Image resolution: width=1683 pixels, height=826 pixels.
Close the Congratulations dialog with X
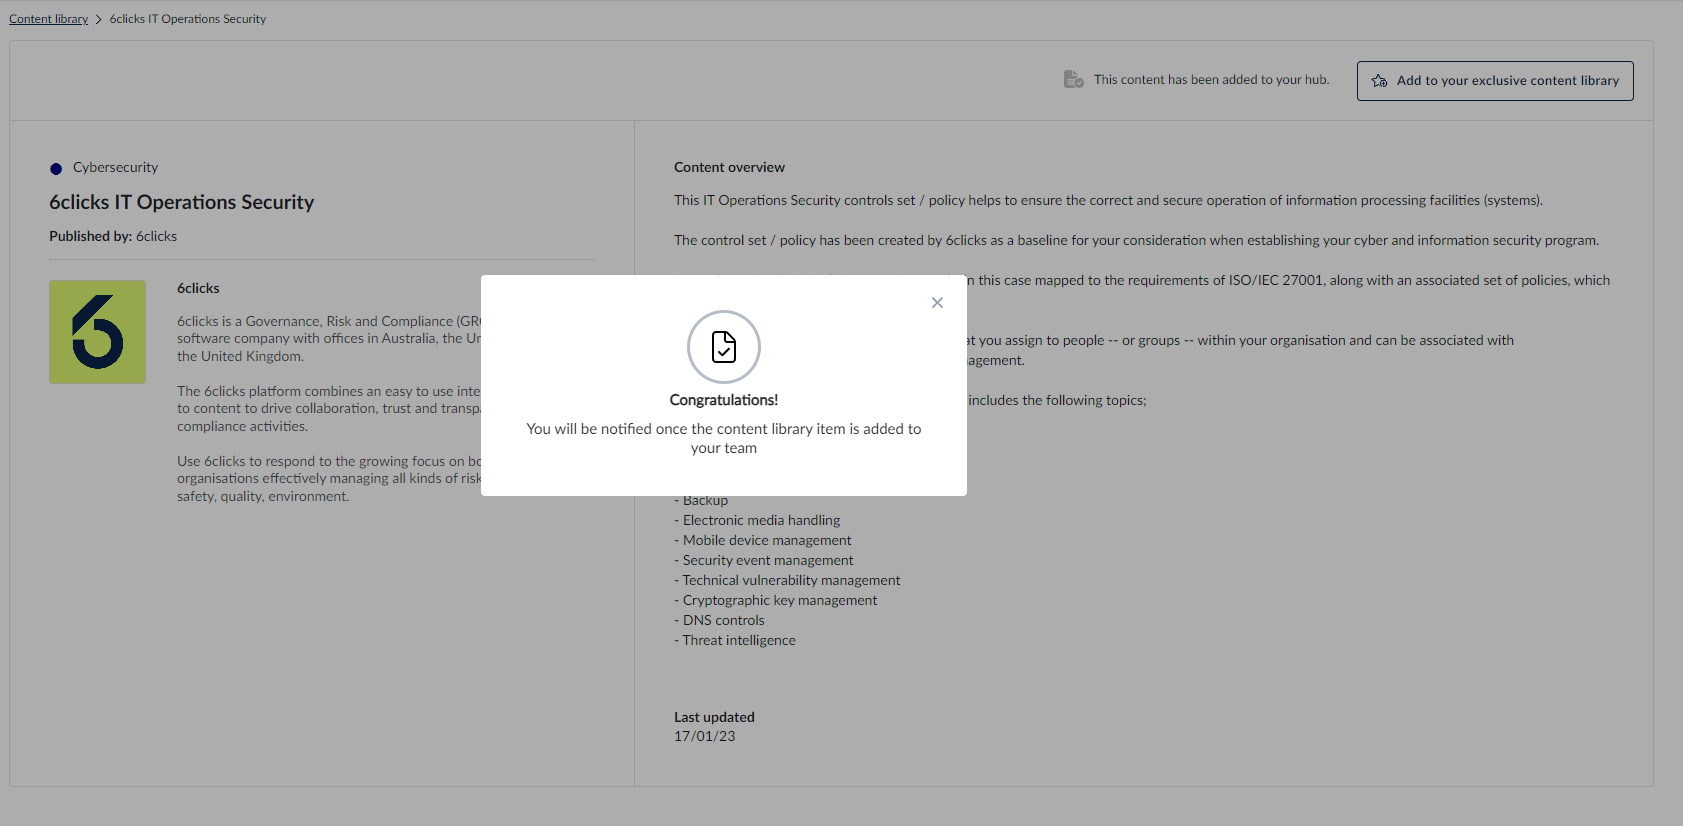click(937, 303)
